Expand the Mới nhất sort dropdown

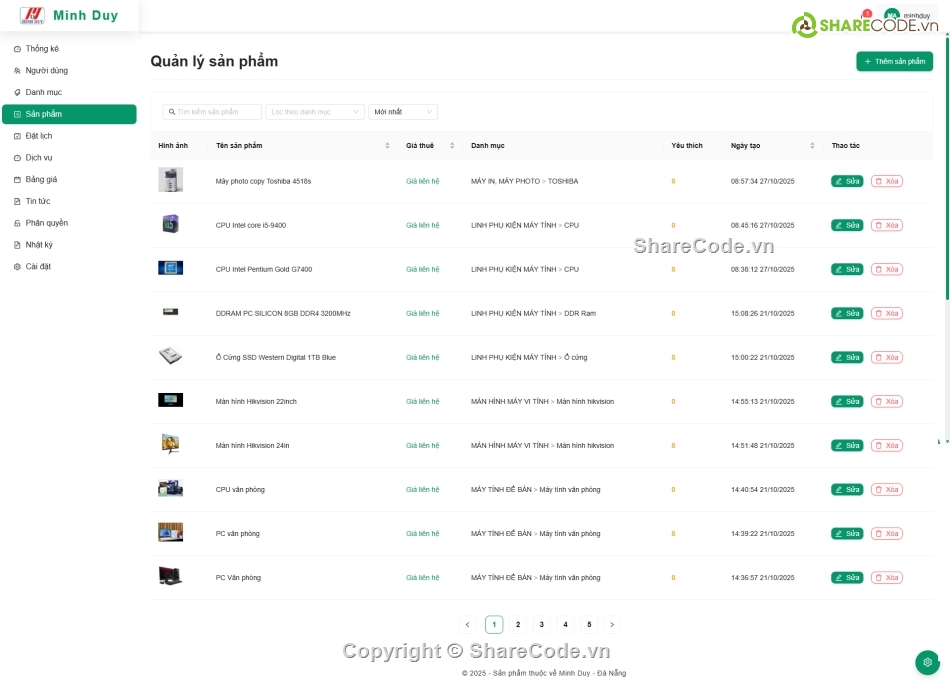(402, 111)
